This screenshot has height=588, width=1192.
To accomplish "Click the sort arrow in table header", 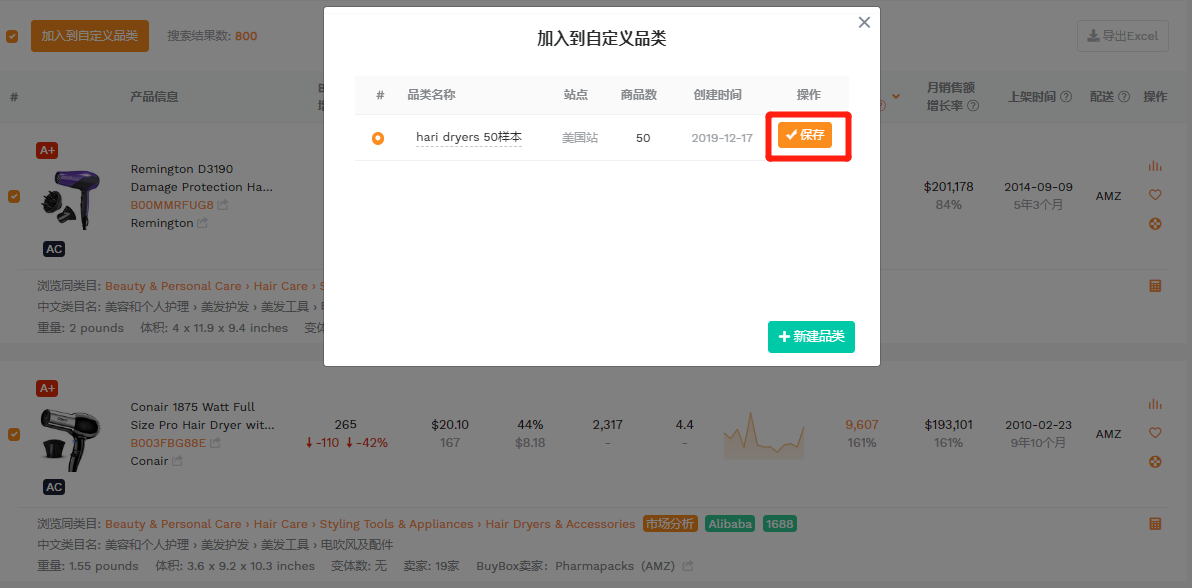I will point(896,97).
